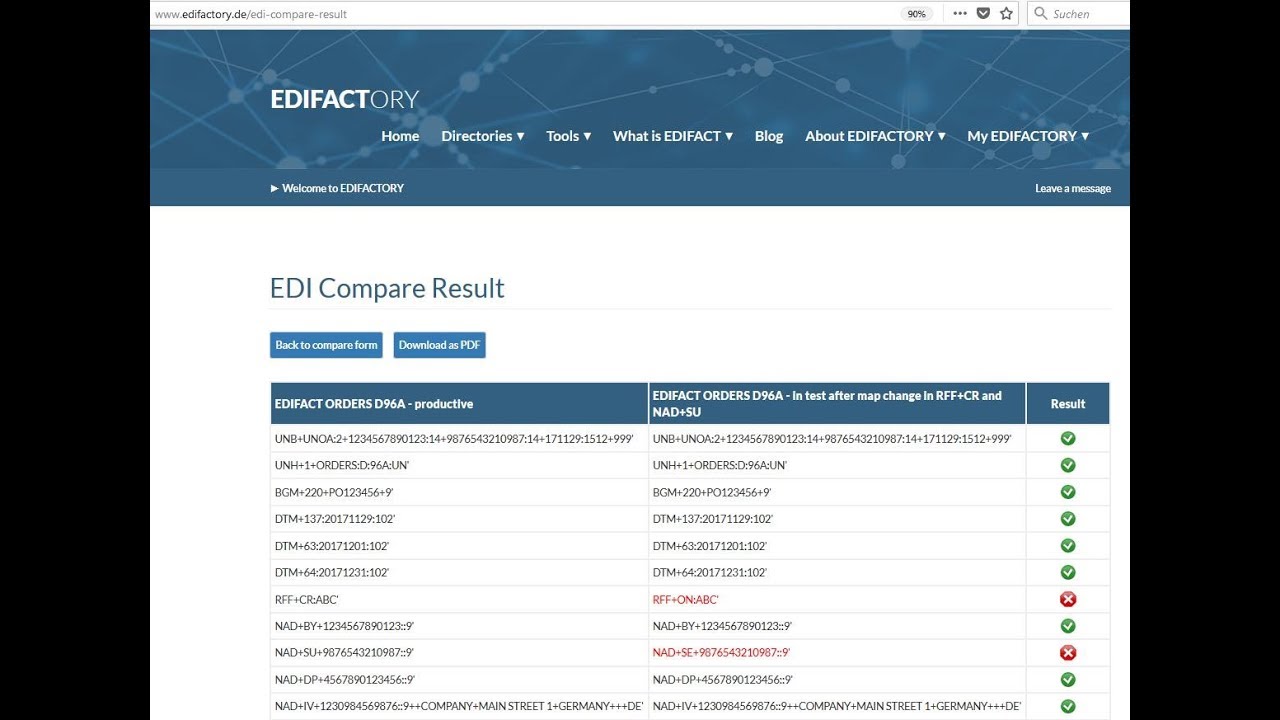Click the Welcome to EDIFACTORY breadcrumb
The height and width of the screenshot is (720, 1280).
pos(337,188)
